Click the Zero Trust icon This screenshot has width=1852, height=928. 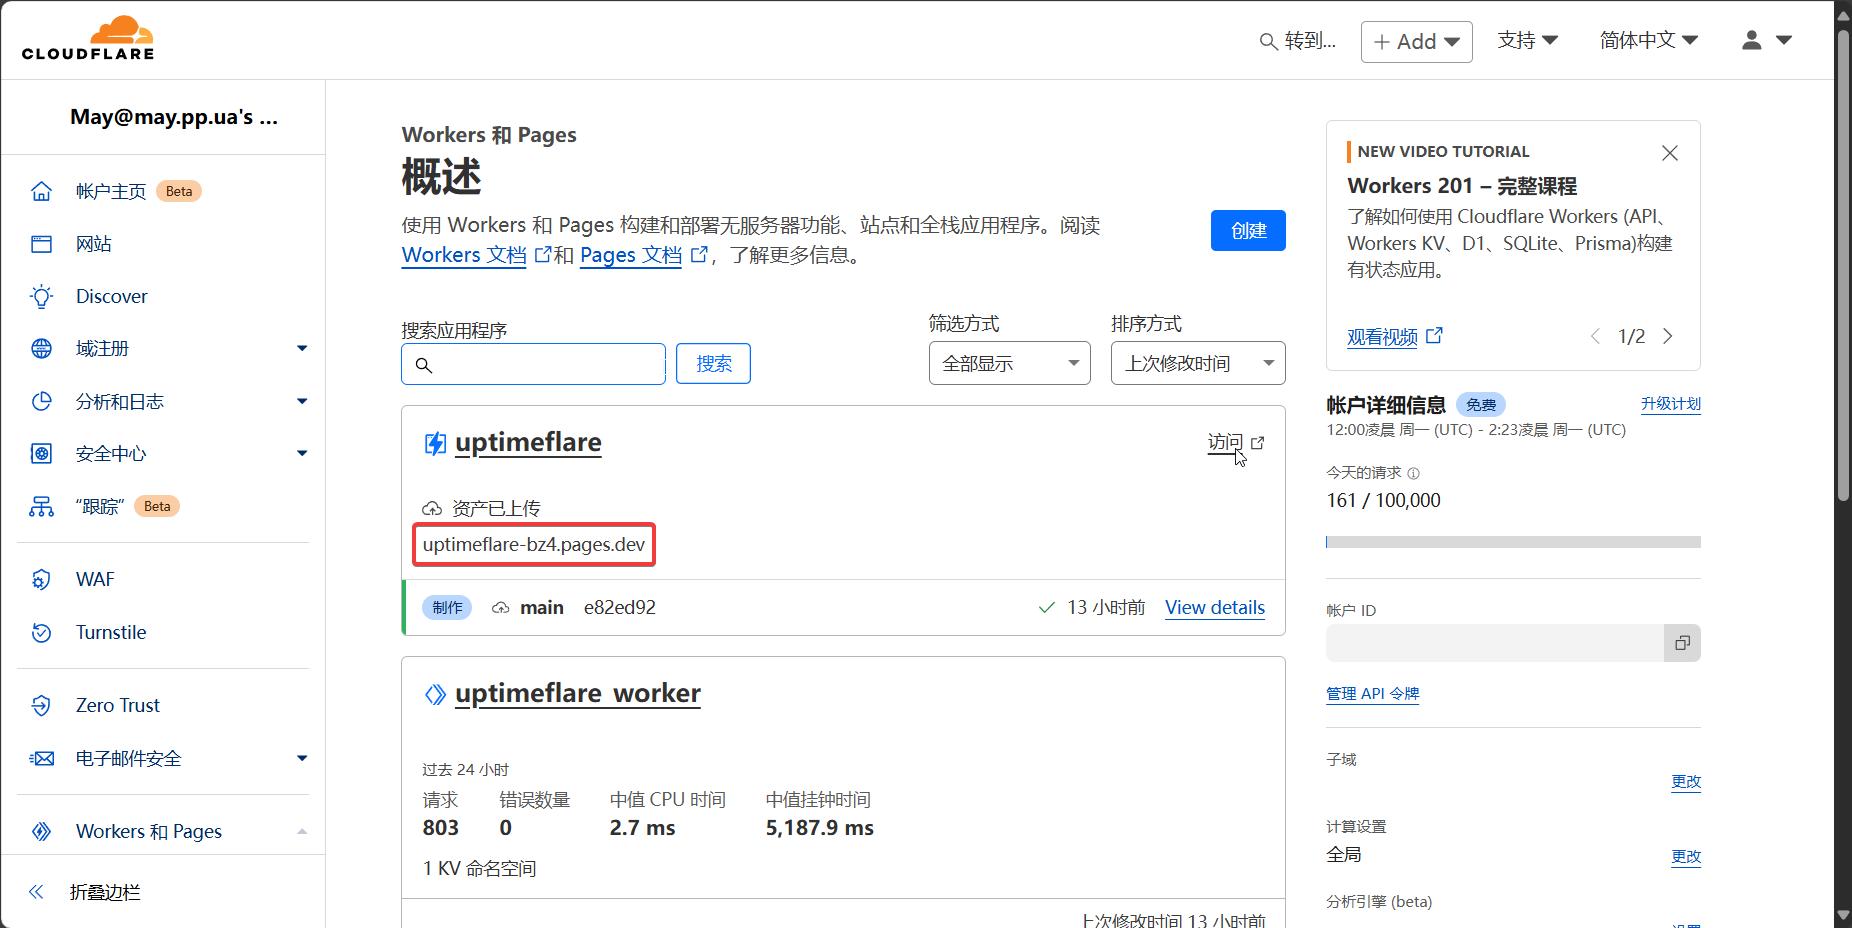41,705
